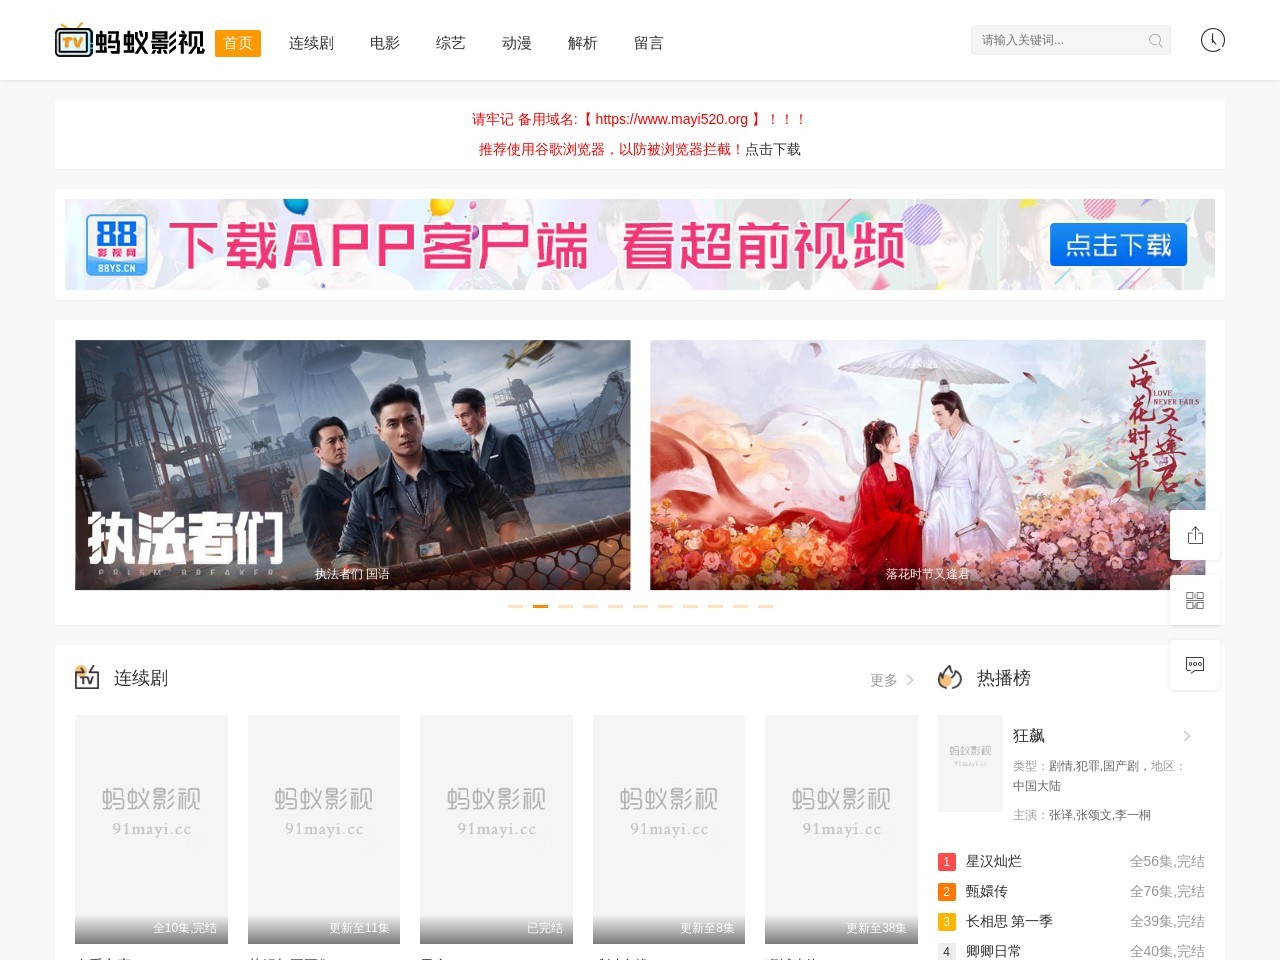This screenshot has width=1280, height=960.
Task: Open the message chat bubble icon
Action: click(x=1195, y=665)
